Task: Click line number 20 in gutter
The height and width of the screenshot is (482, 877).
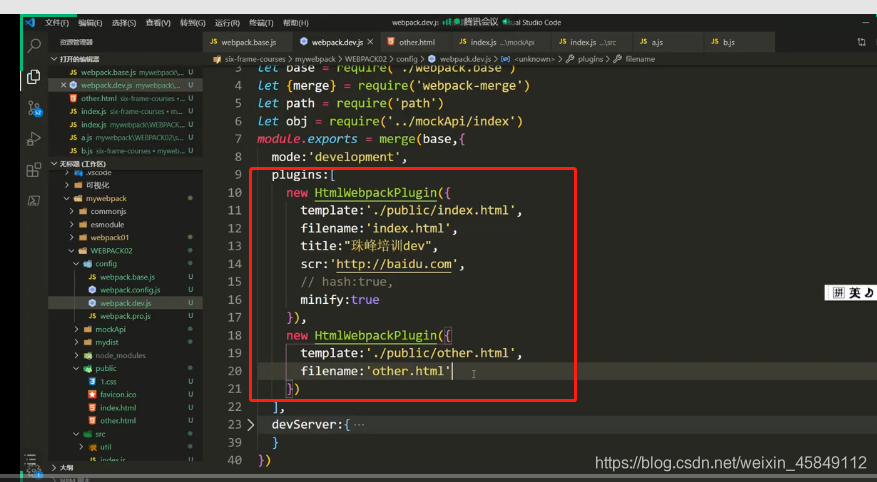Action: point(235,371)
